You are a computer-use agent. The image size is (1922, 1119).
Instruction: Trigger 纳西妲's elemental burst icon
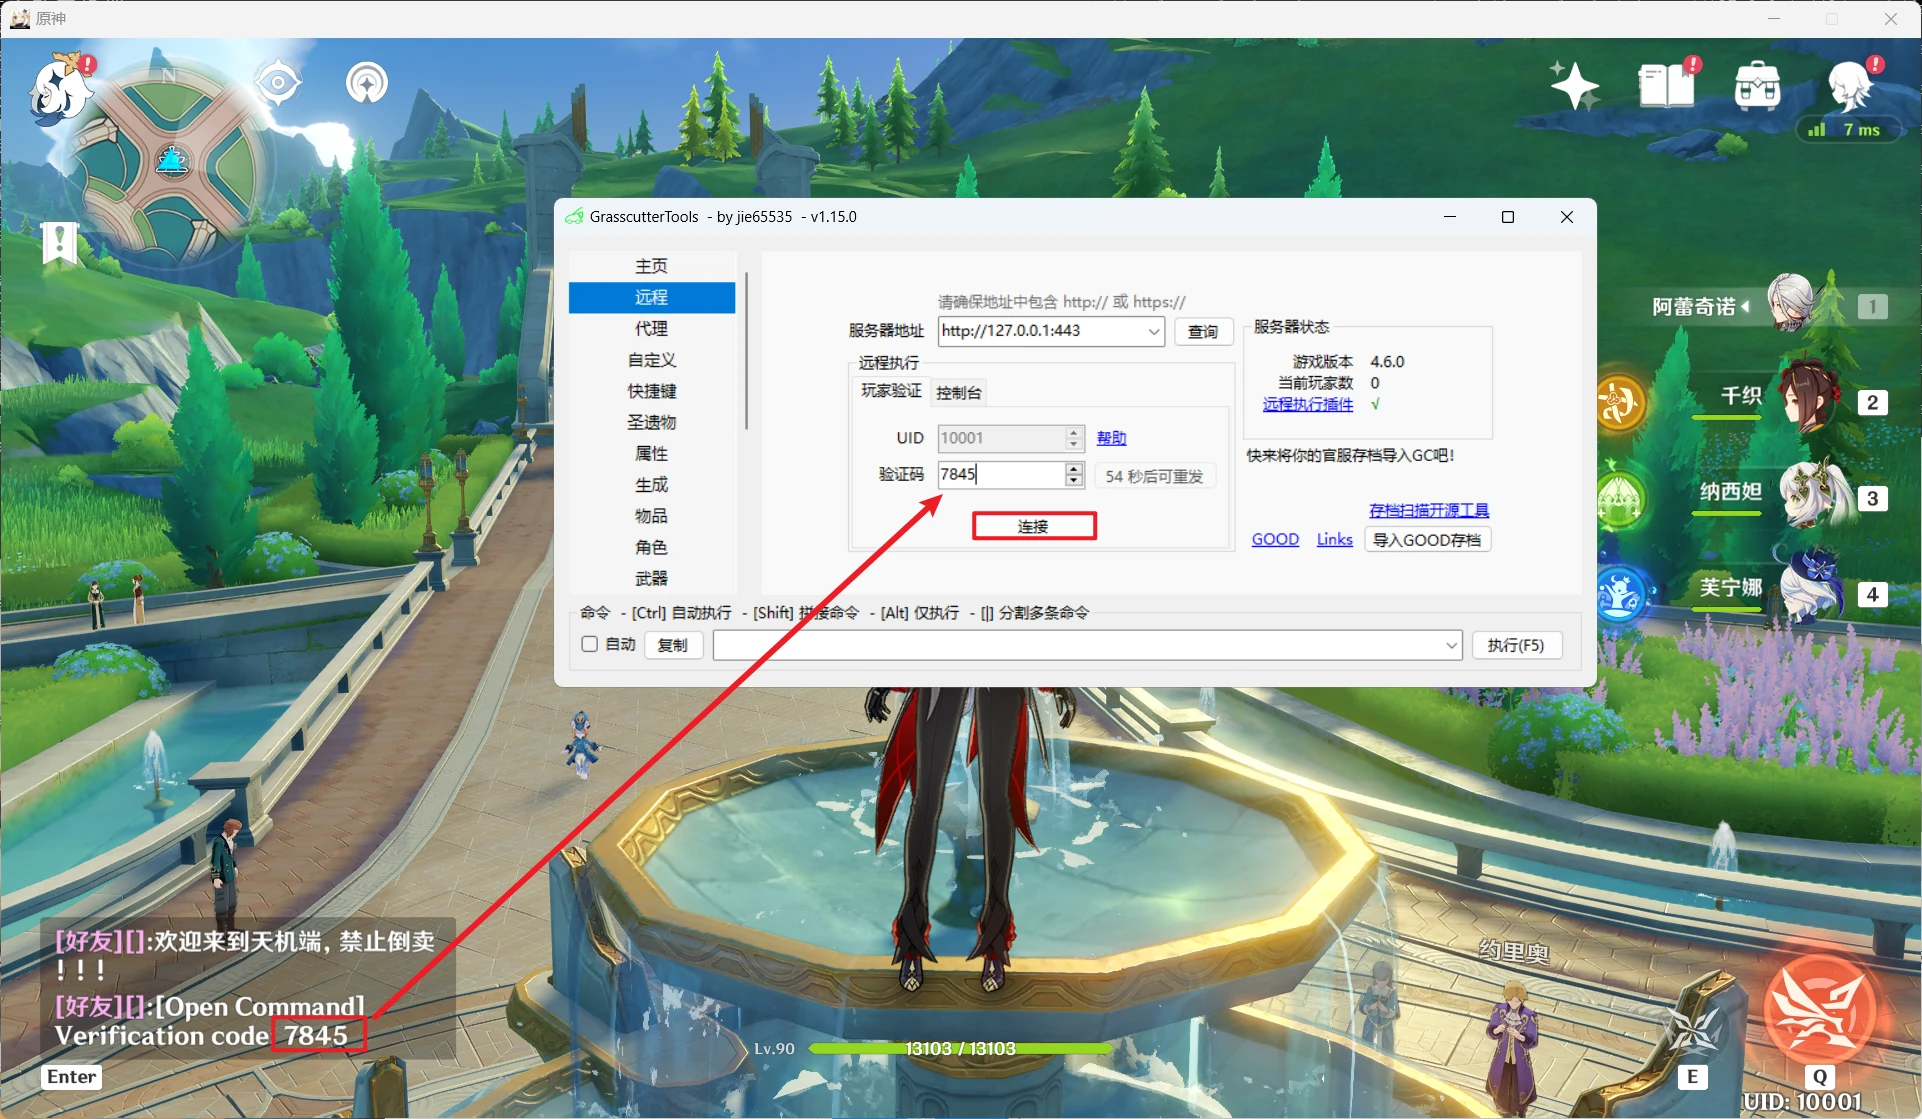(1620, 498)
